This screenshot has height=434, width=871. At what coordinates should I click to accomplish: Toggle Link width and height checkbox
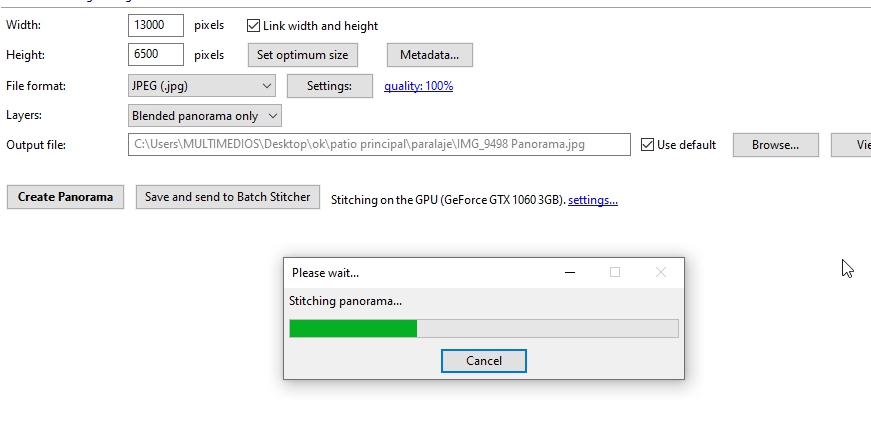coord(253,25)
